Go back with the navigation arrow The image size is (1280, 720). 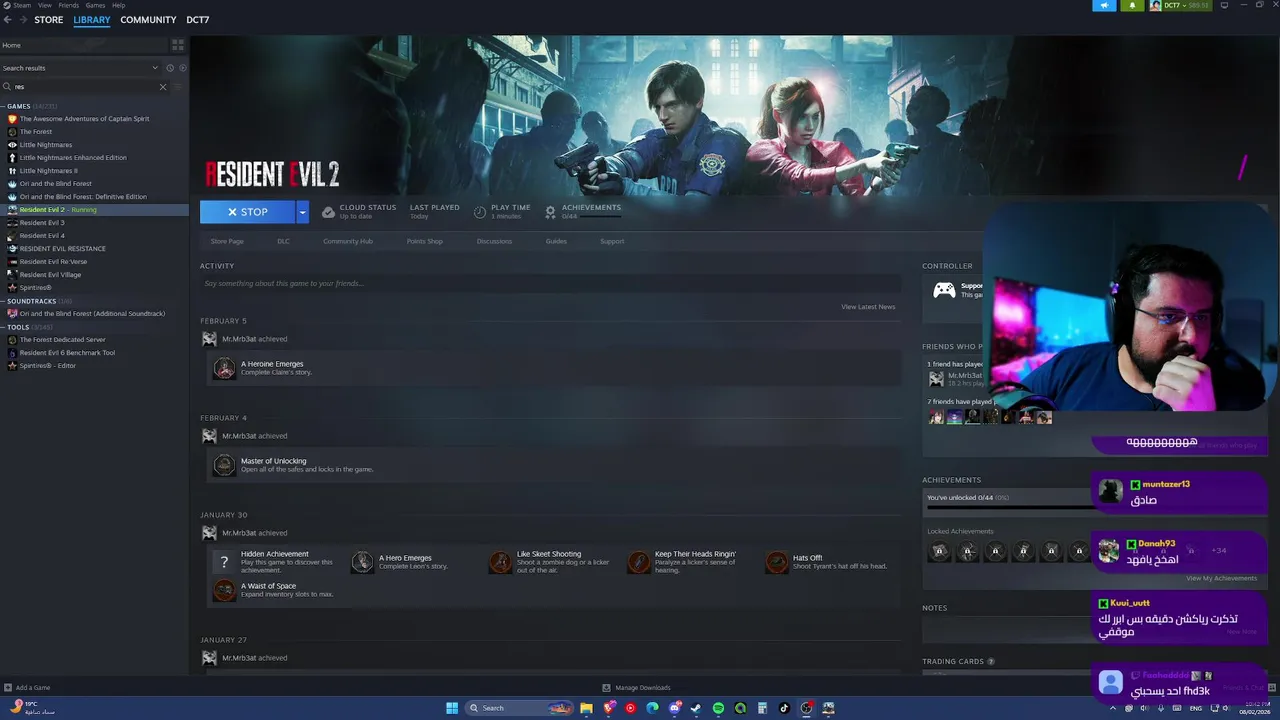(9, 20)
